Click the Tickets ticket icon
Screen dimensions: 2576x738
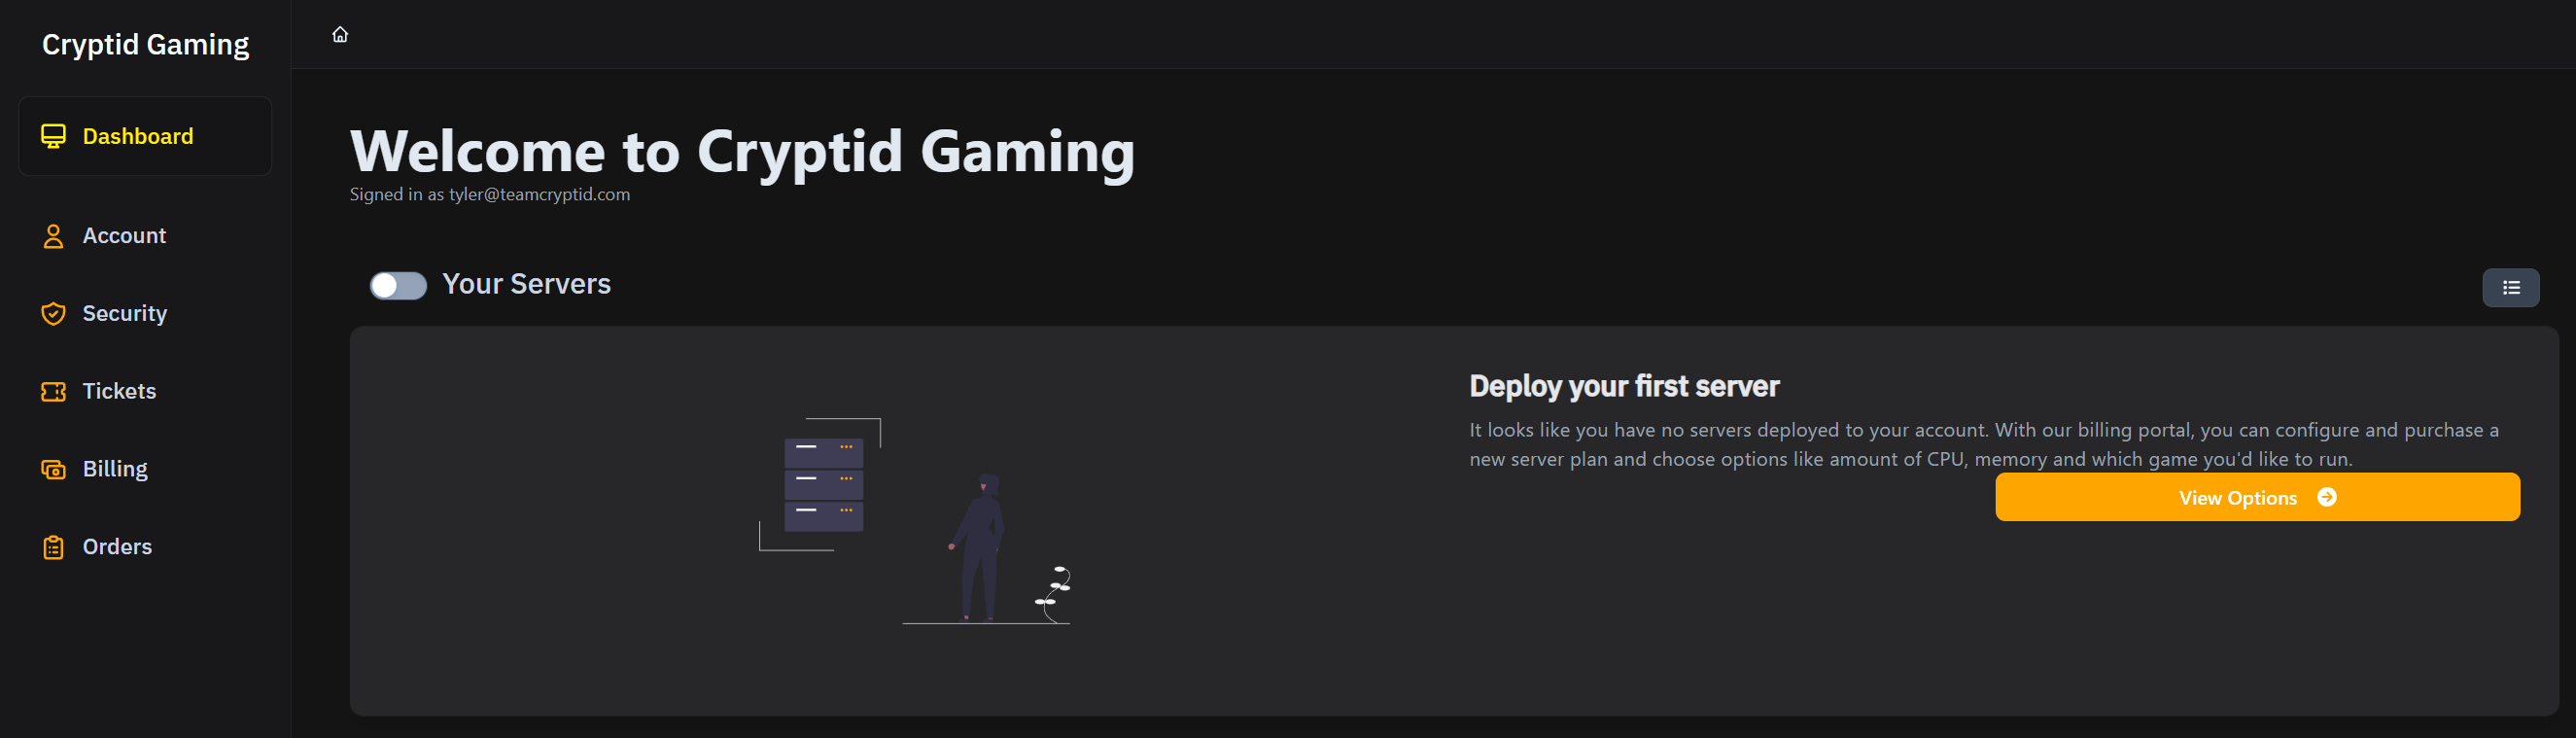pyautogui.click(x=53, y=392)
